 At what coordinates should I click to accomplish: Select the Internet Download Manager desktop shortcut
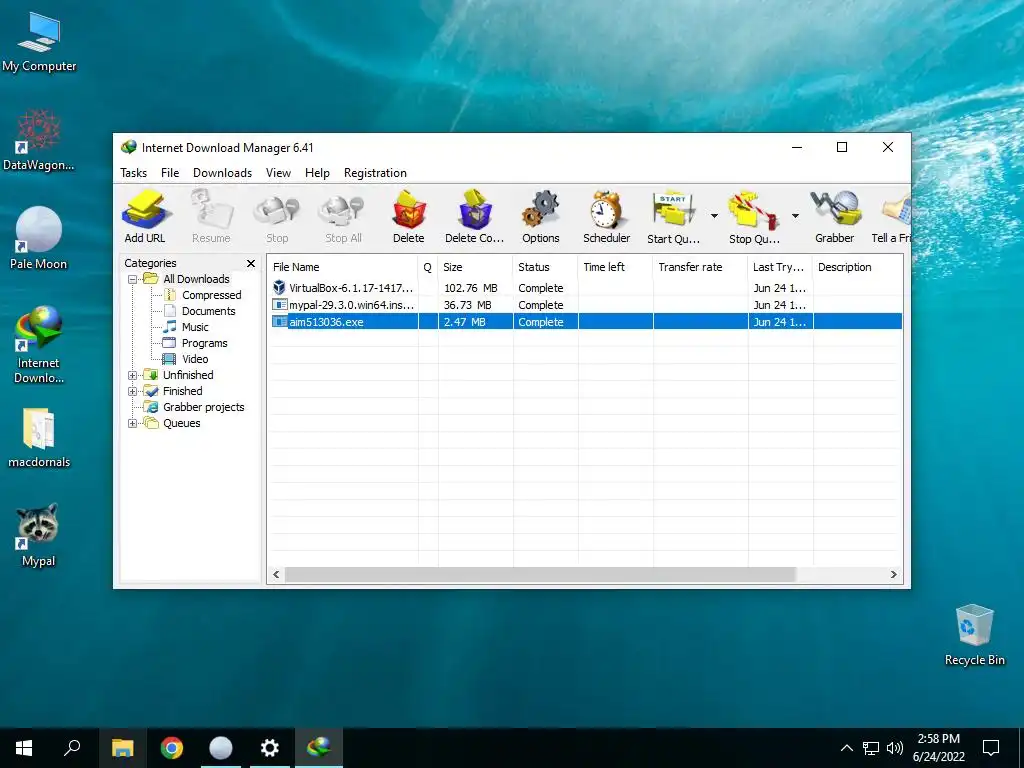coord(39,345)
